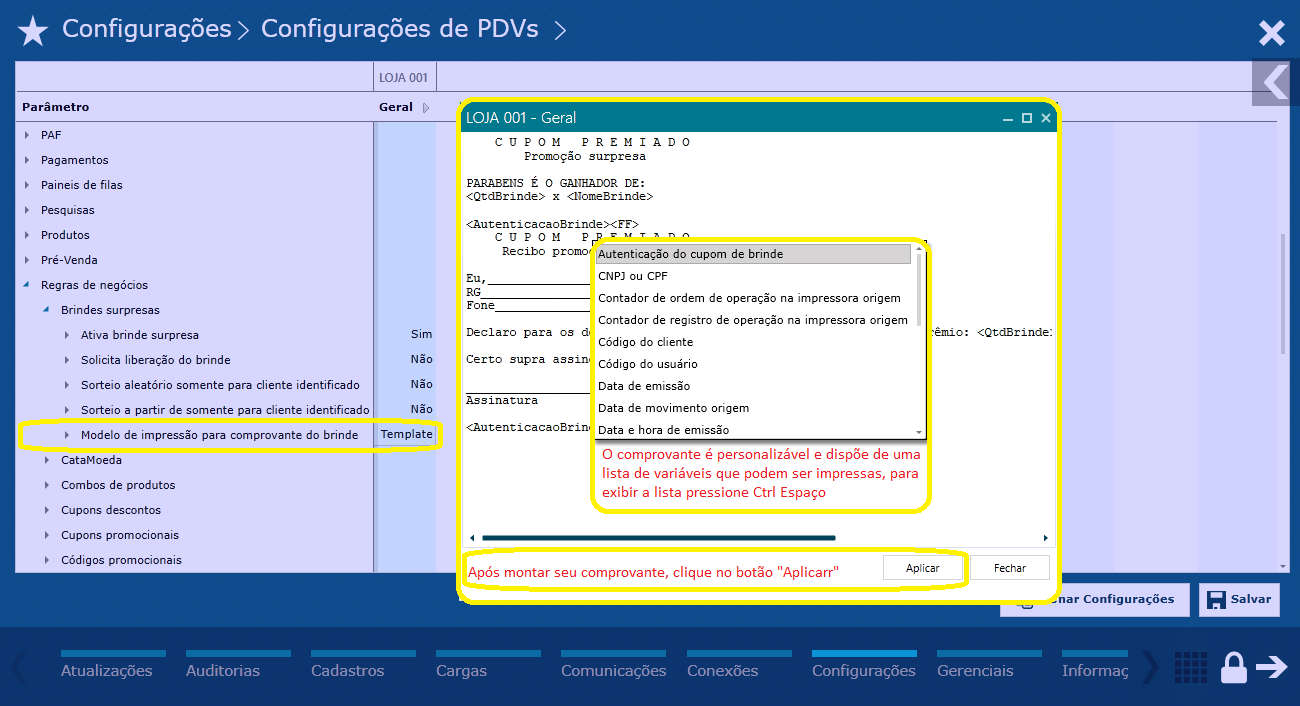Expand Cupons descontos node
1300x706 pixels.
point(47,510)
